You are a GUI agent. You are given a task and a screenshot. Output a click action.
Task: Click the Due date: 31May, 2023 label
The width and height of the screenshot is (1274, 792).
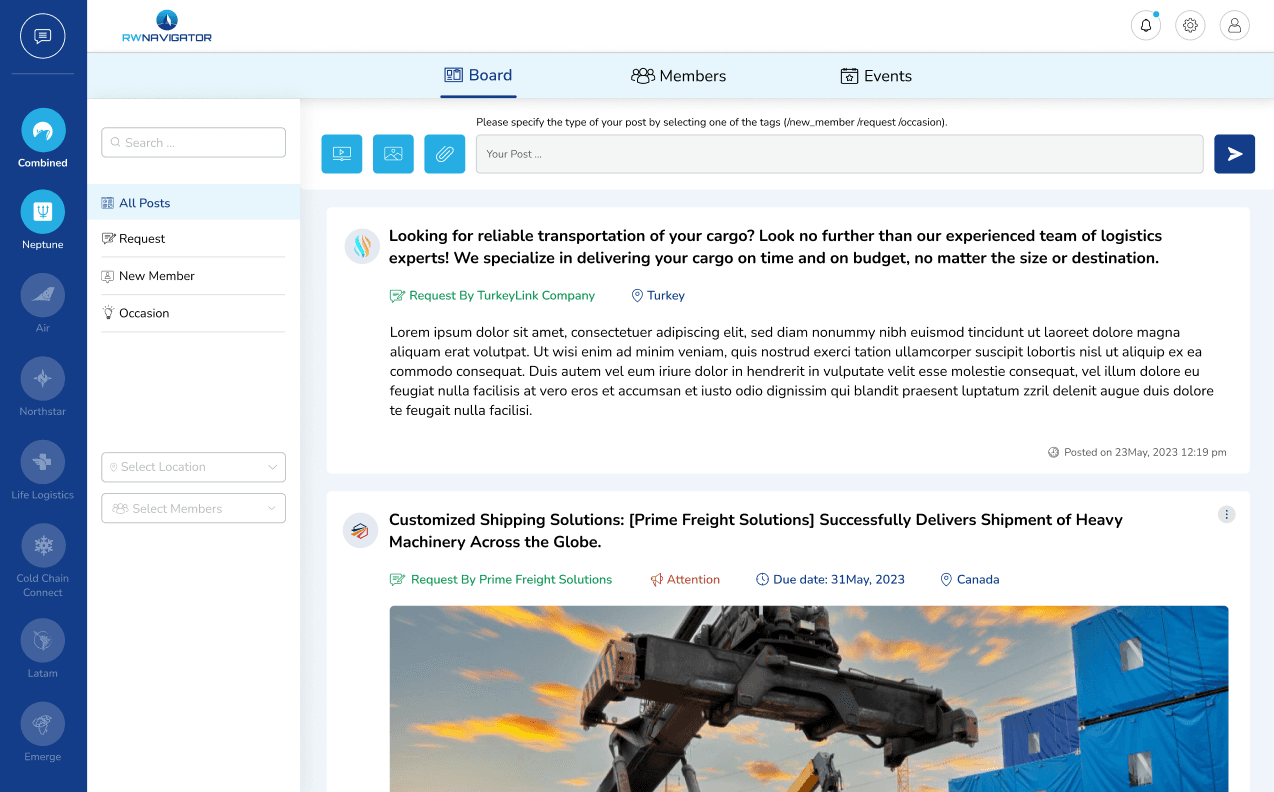(x=830, y=580)
